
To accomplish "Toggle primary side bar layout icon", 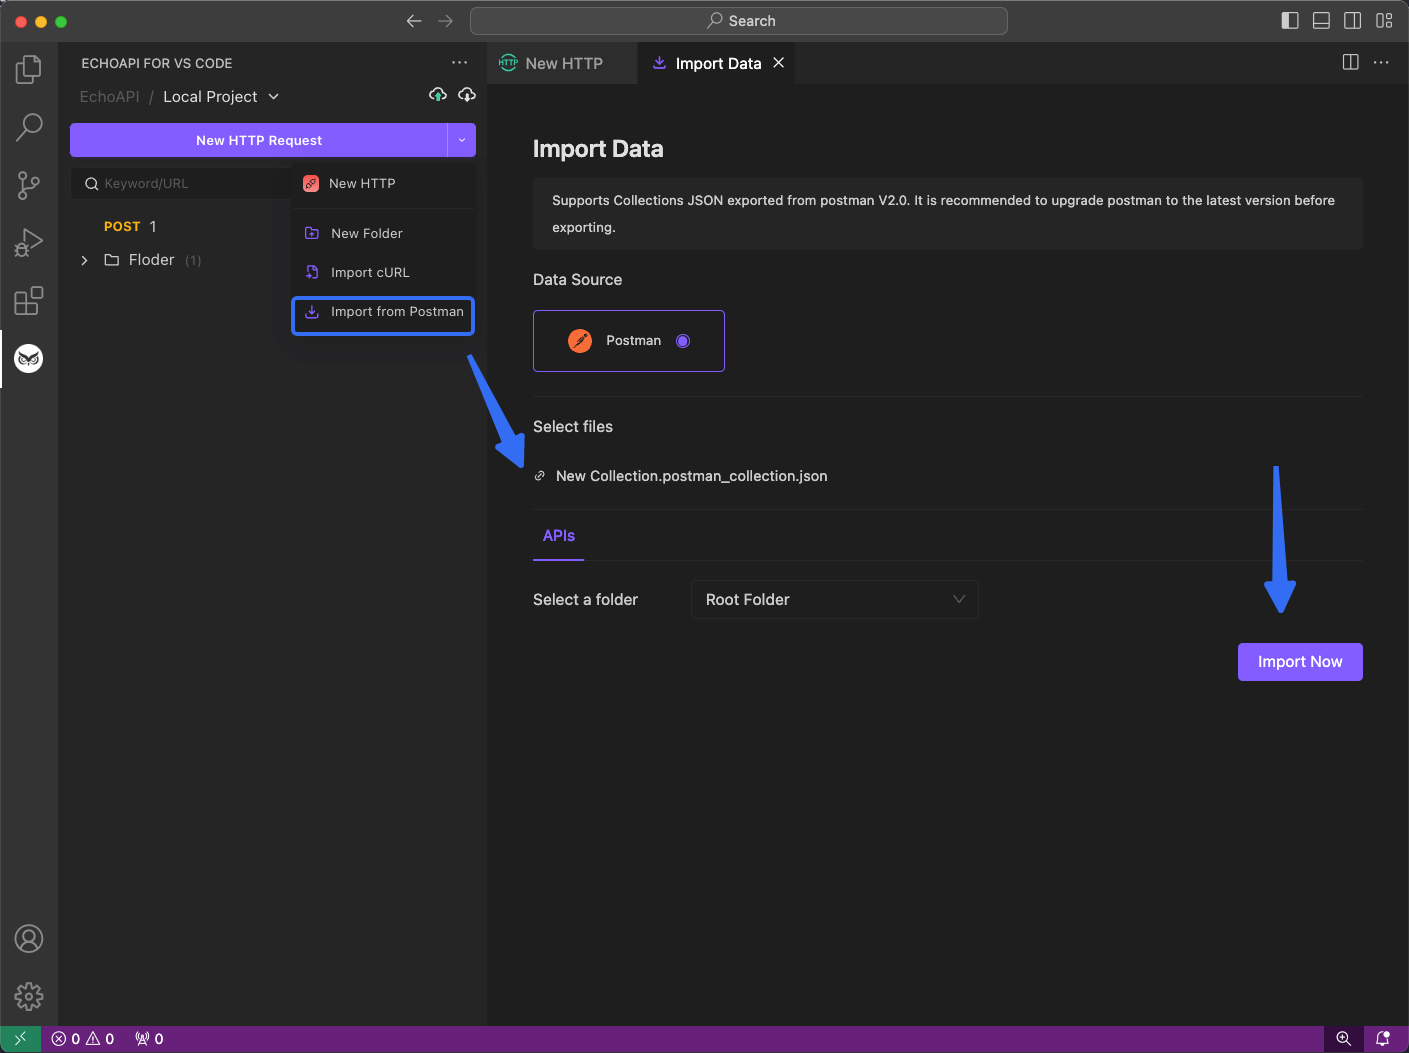I will click(x=1290, y=20).
